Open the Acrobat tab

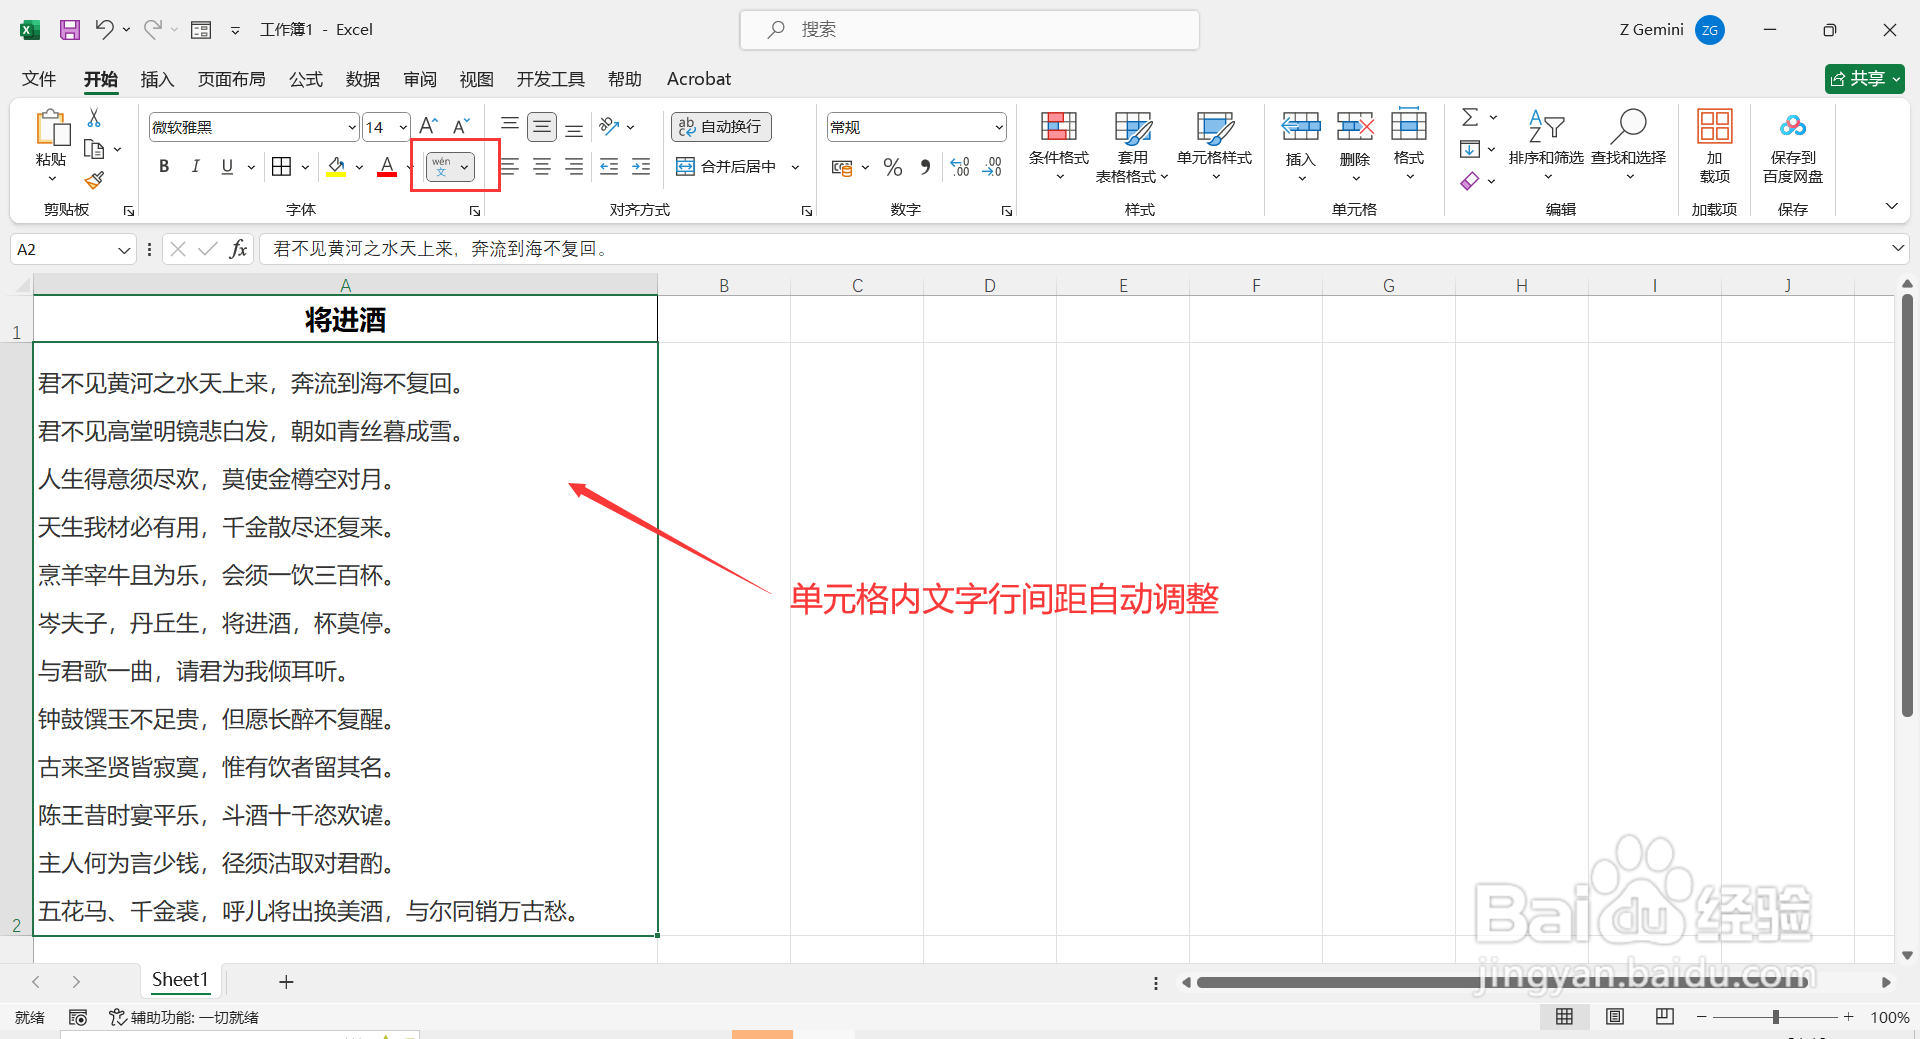(x=698, y=79)
